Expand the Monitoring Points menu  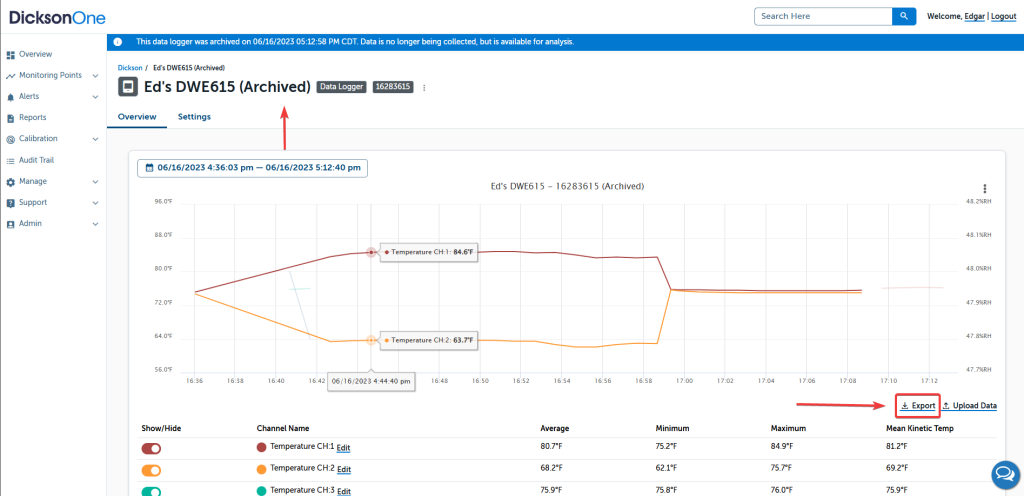(x=95, y=76)
